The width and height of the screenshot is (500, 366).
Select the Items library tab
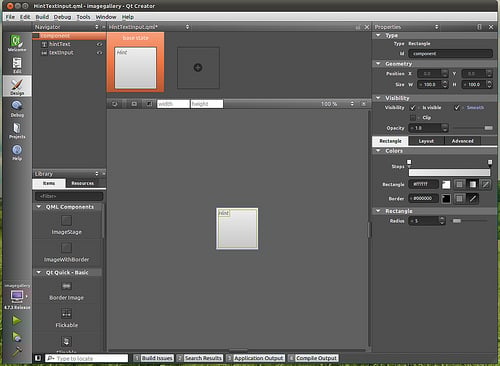49,183
